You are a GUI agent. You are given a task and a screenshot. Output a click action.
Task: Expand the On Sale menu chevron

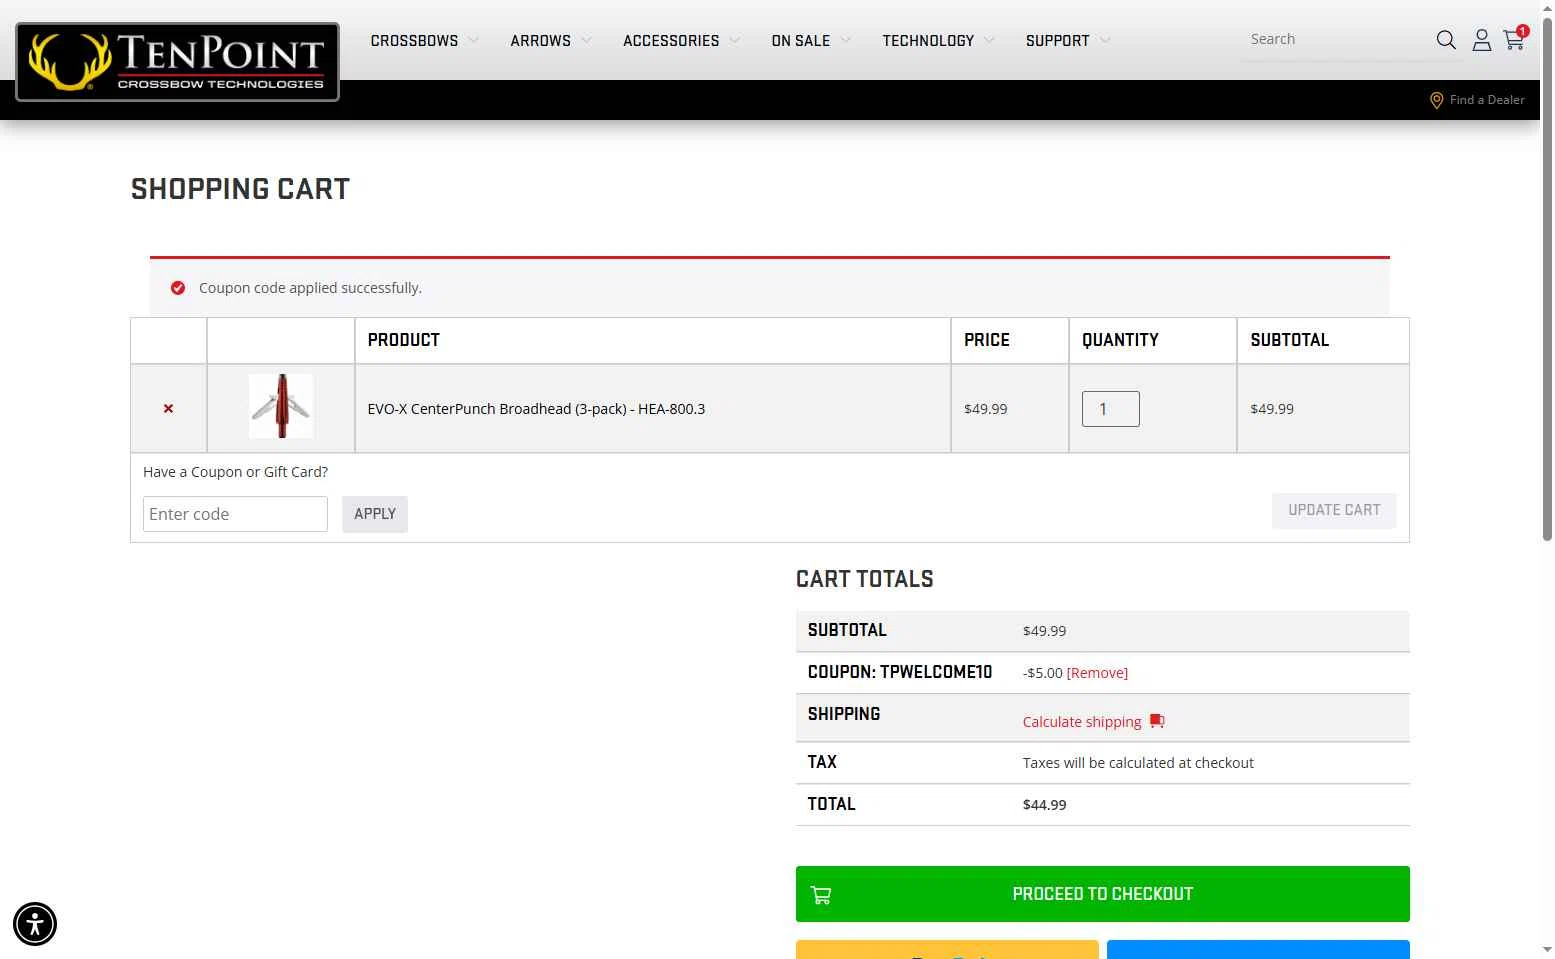(x=845, y=41)
